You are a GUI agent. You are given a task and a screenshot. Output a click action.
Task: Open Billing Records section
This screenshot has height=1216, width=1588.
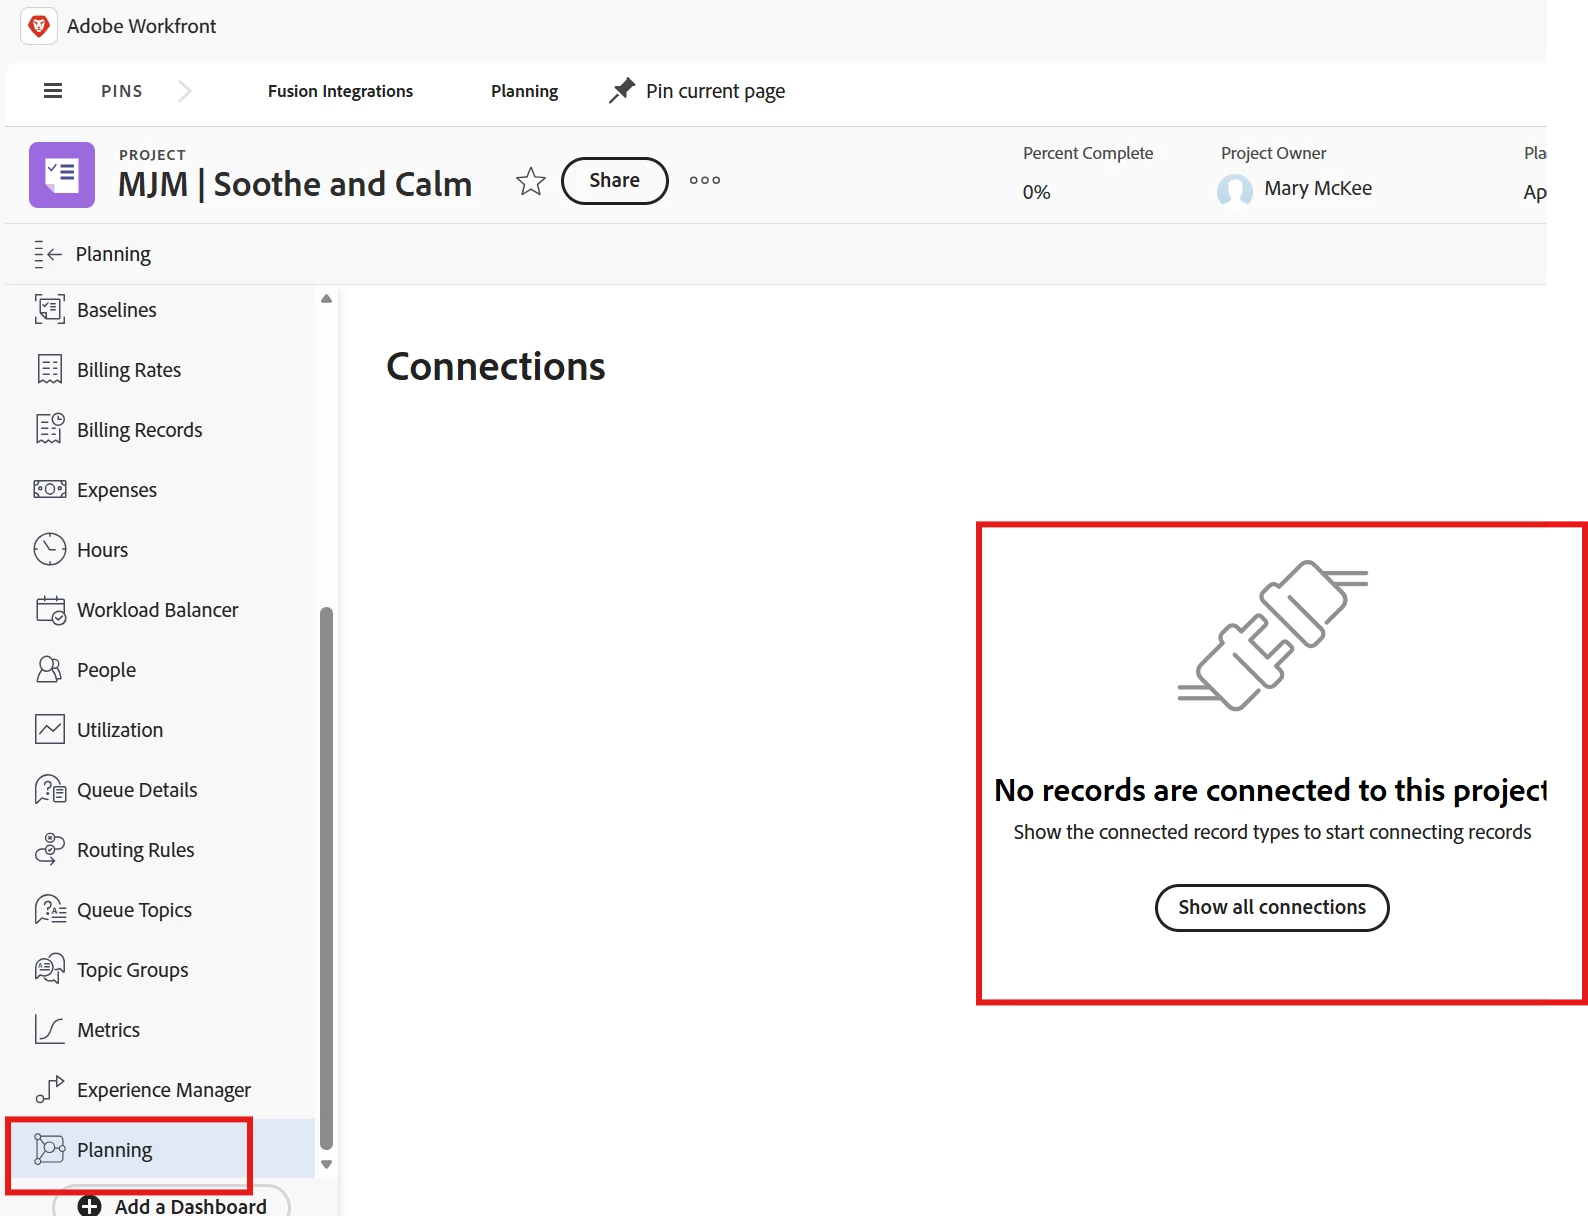[139, 430]
